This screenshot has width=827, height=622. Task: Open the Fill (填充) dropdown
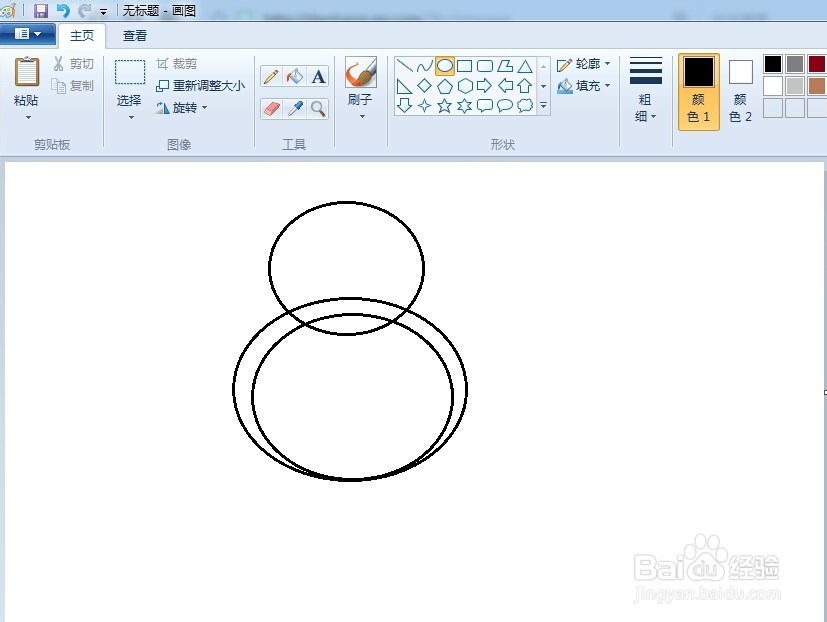point(584,85)
